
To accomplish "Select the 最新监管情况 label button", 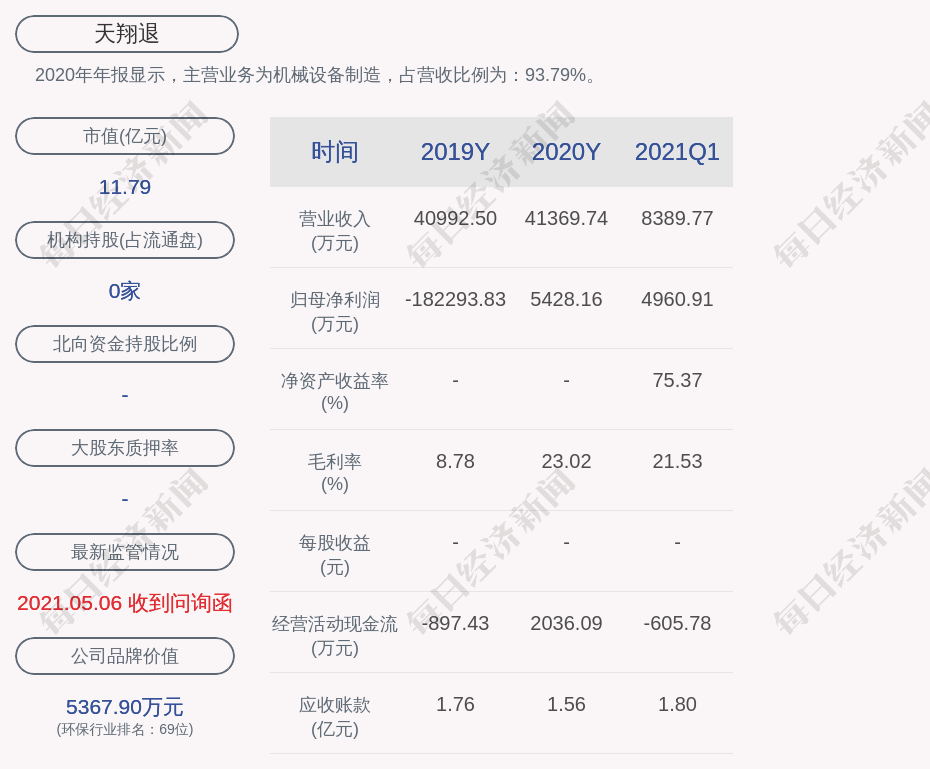I will (125, 552).
